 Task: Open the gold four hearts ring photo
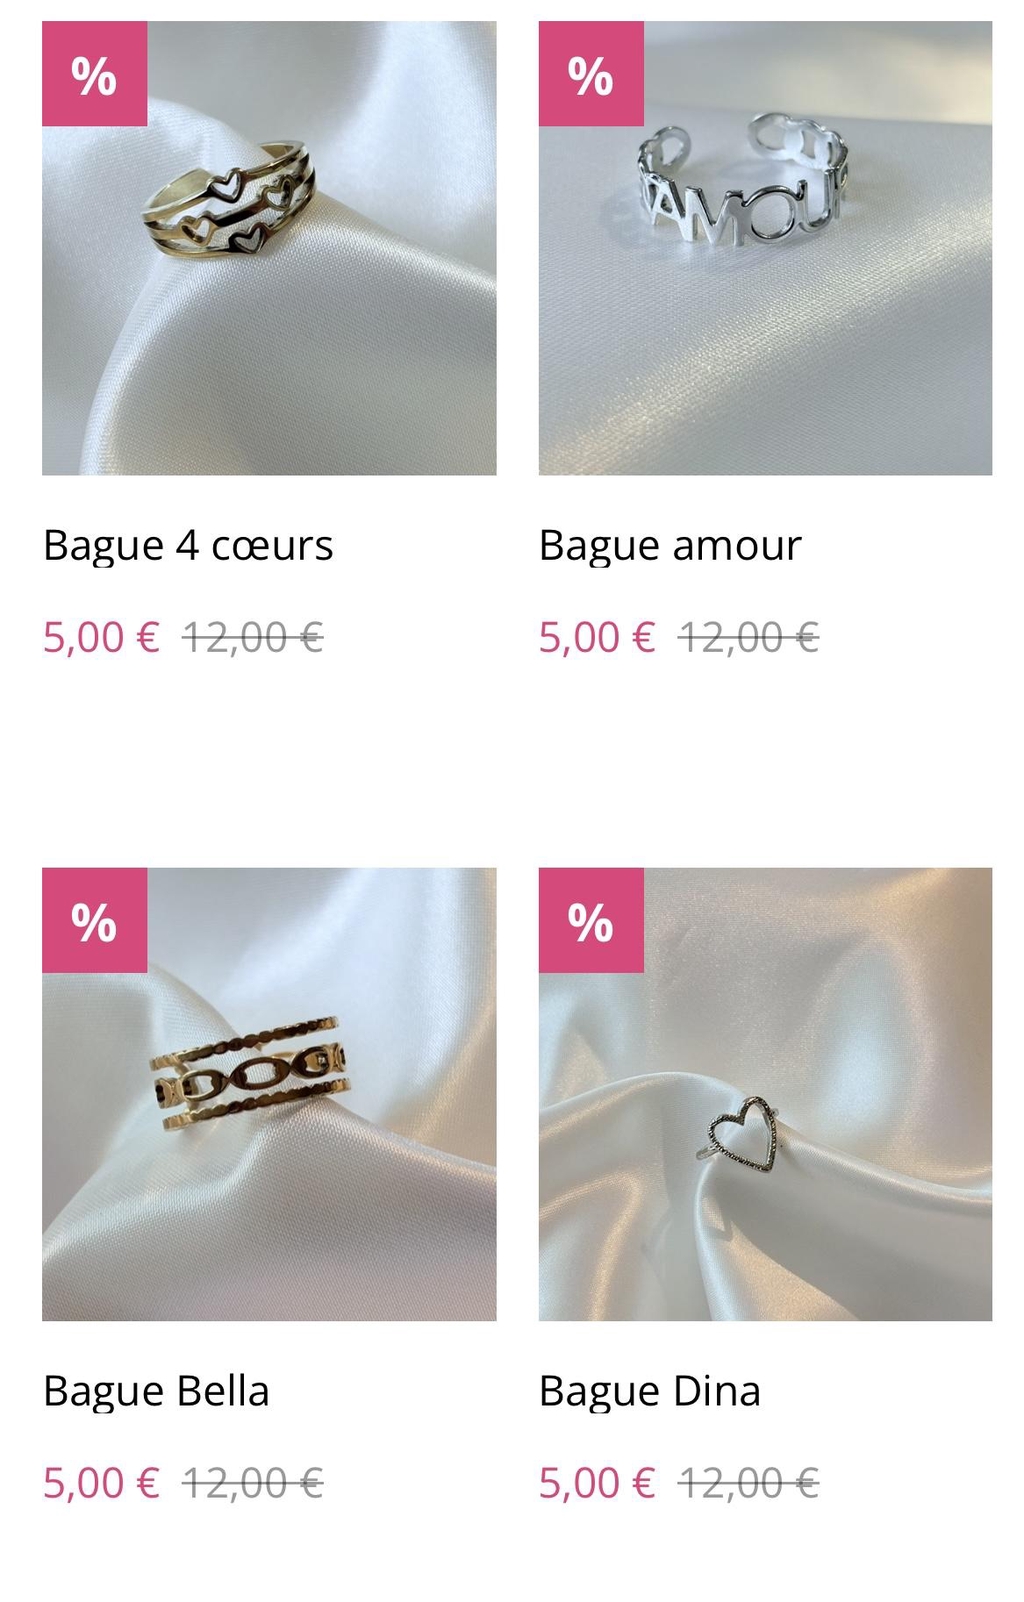[269, 248]
